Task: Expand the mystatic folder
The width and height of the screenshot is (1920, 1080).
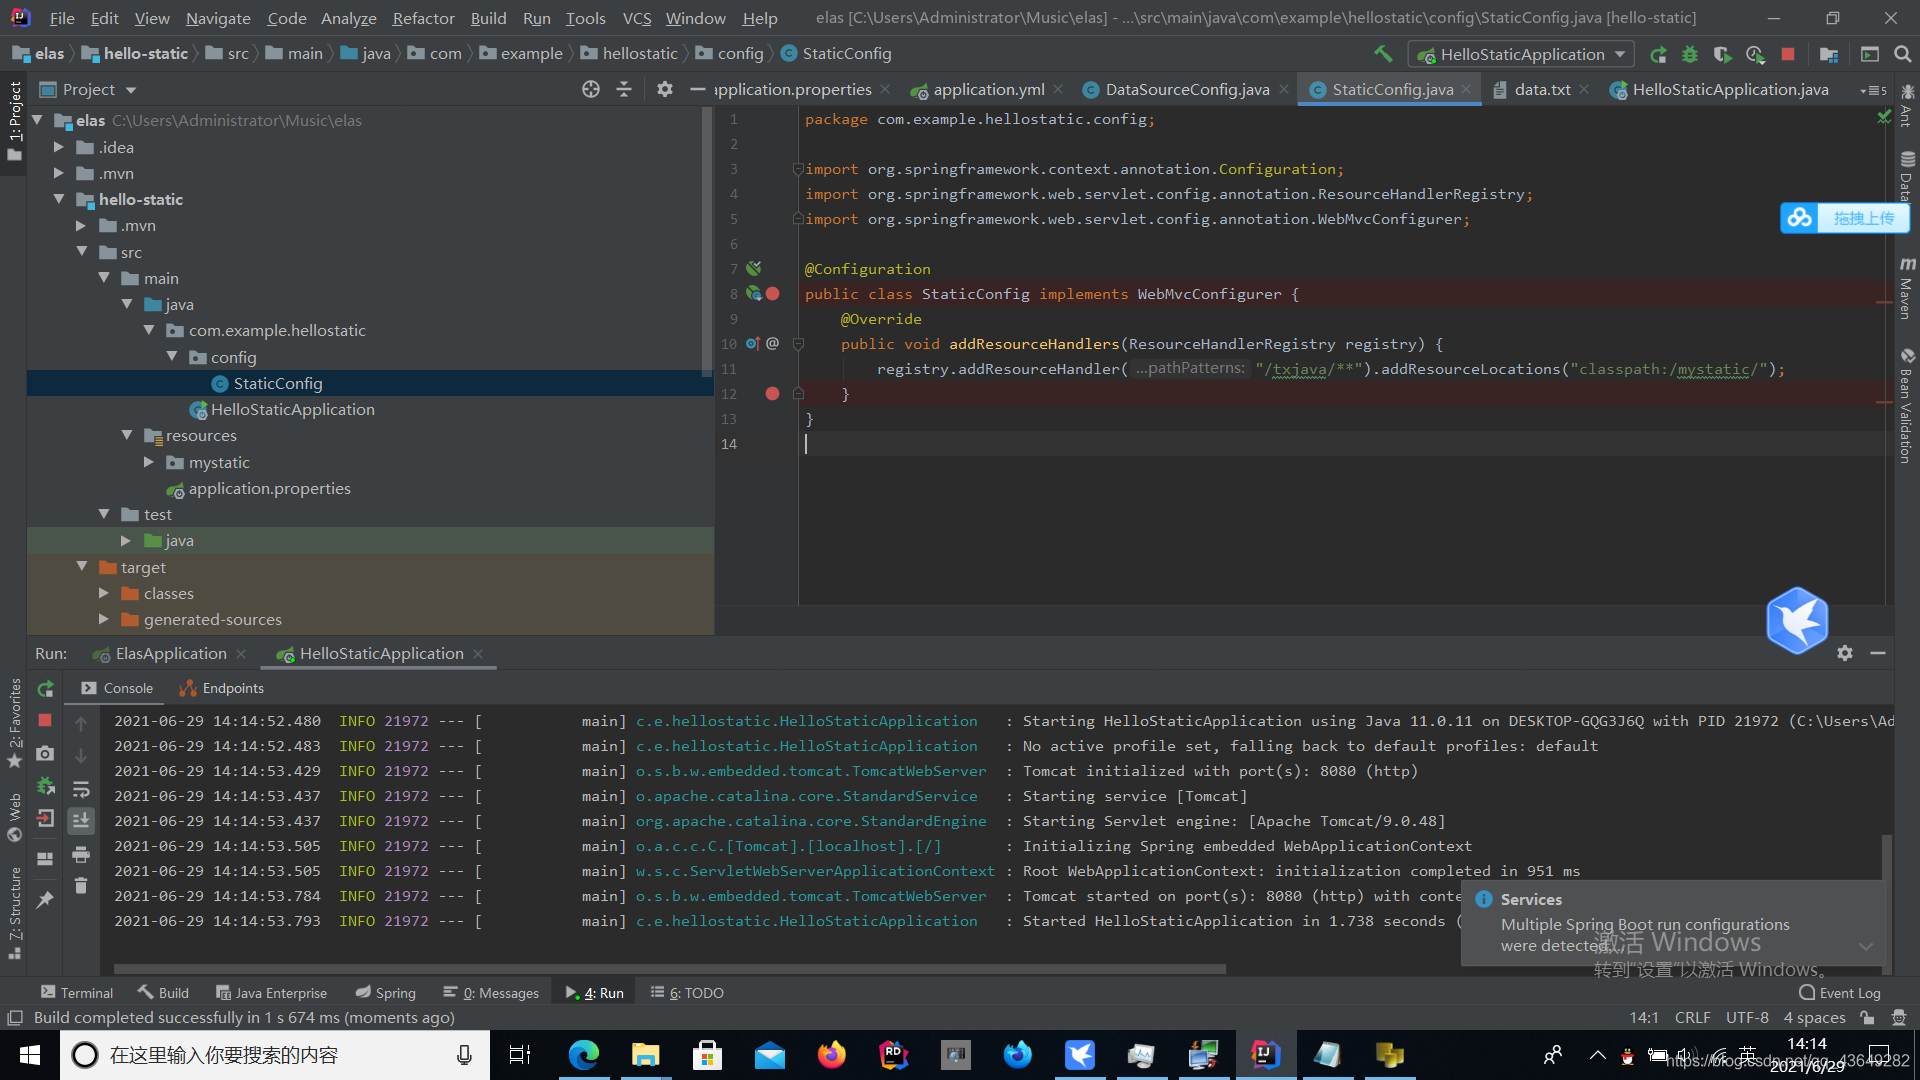Action: click(149, 462)
